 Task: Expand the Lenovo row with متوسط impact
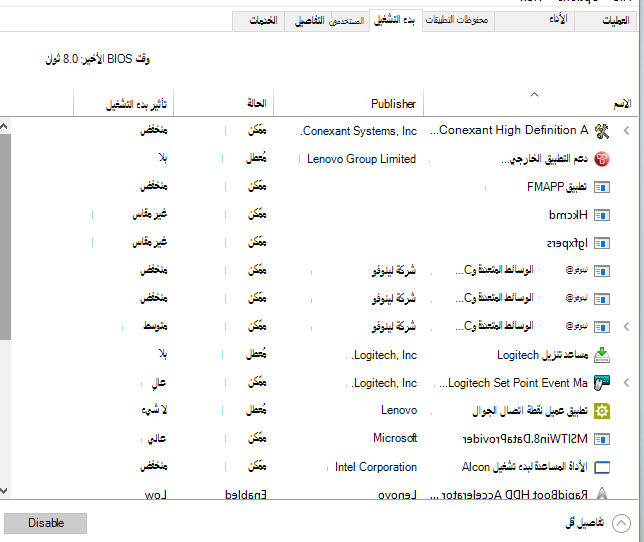626,327
